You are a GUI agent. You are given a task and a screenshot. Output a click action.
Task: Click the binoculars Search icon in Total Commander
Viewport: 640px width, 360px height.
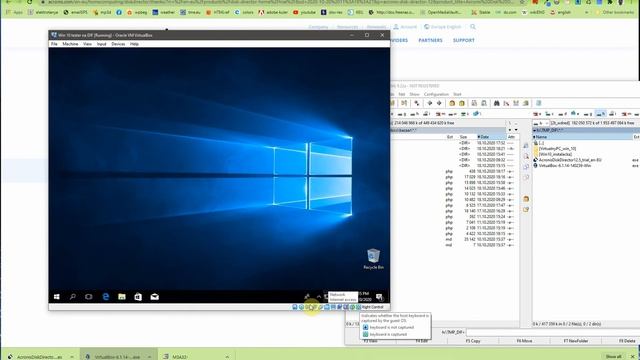coord(497,104)
